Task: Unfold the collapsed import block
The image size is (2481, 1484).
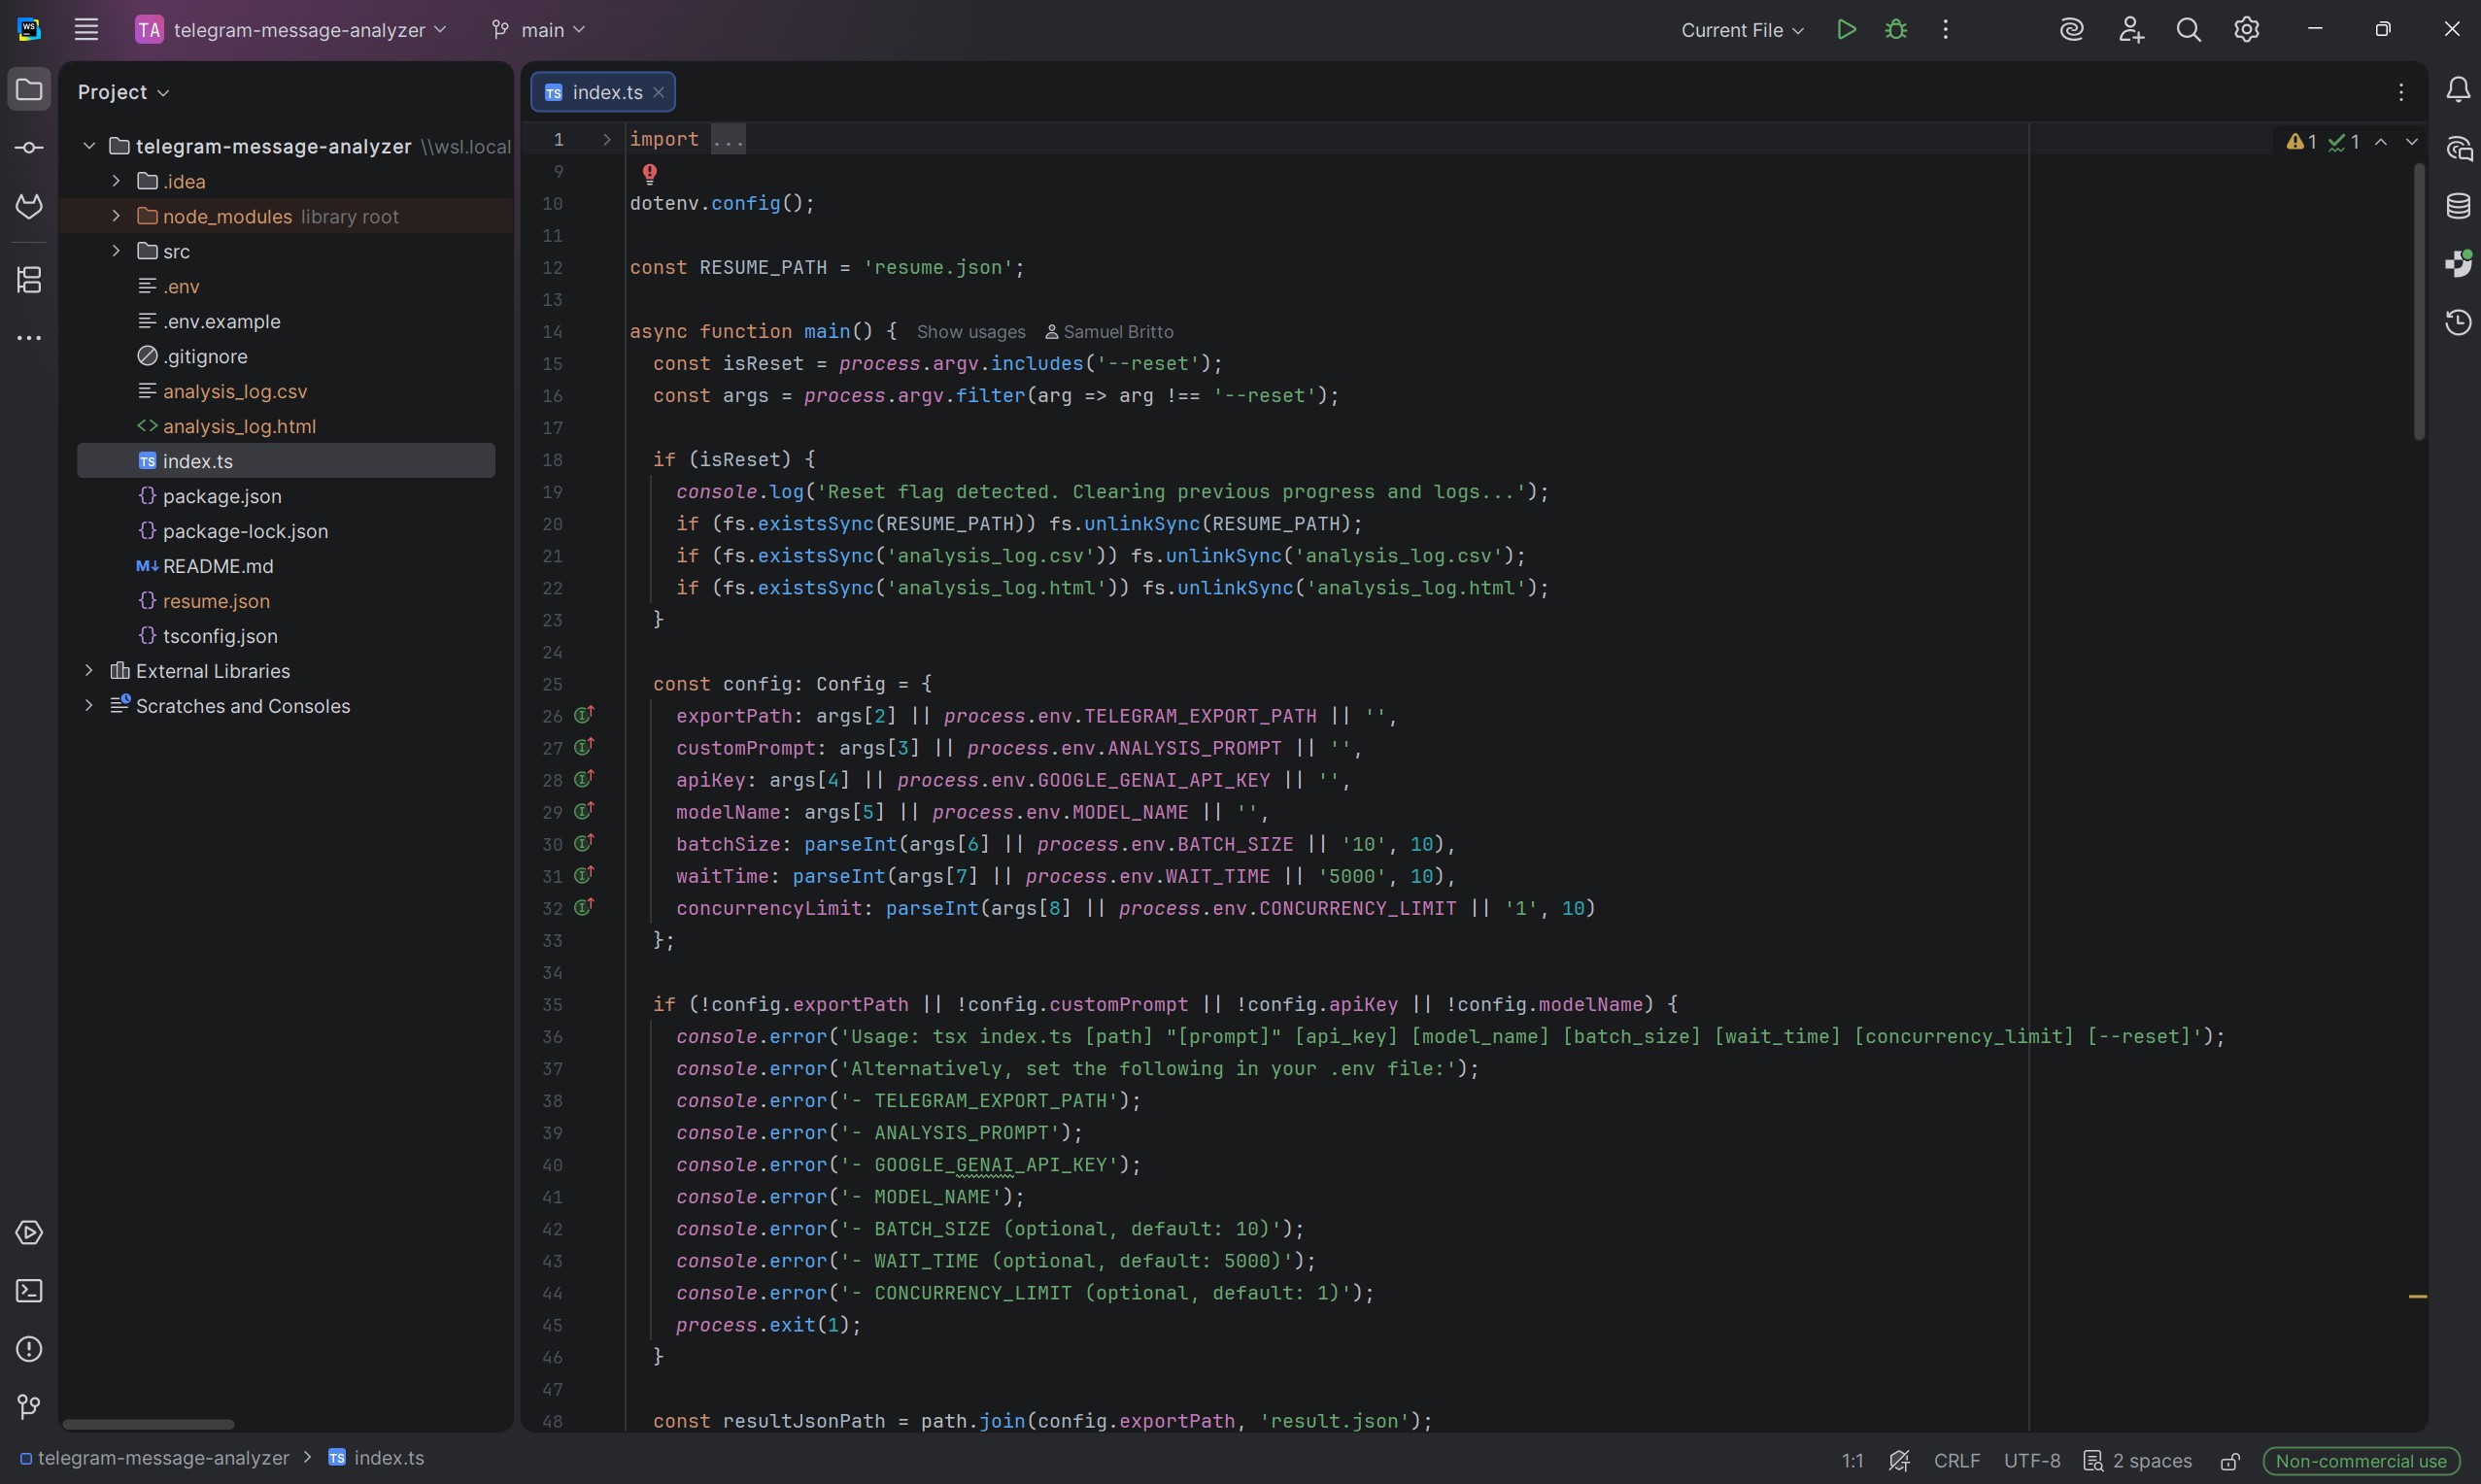Action: pyautogui.click(x=606, y=140)
